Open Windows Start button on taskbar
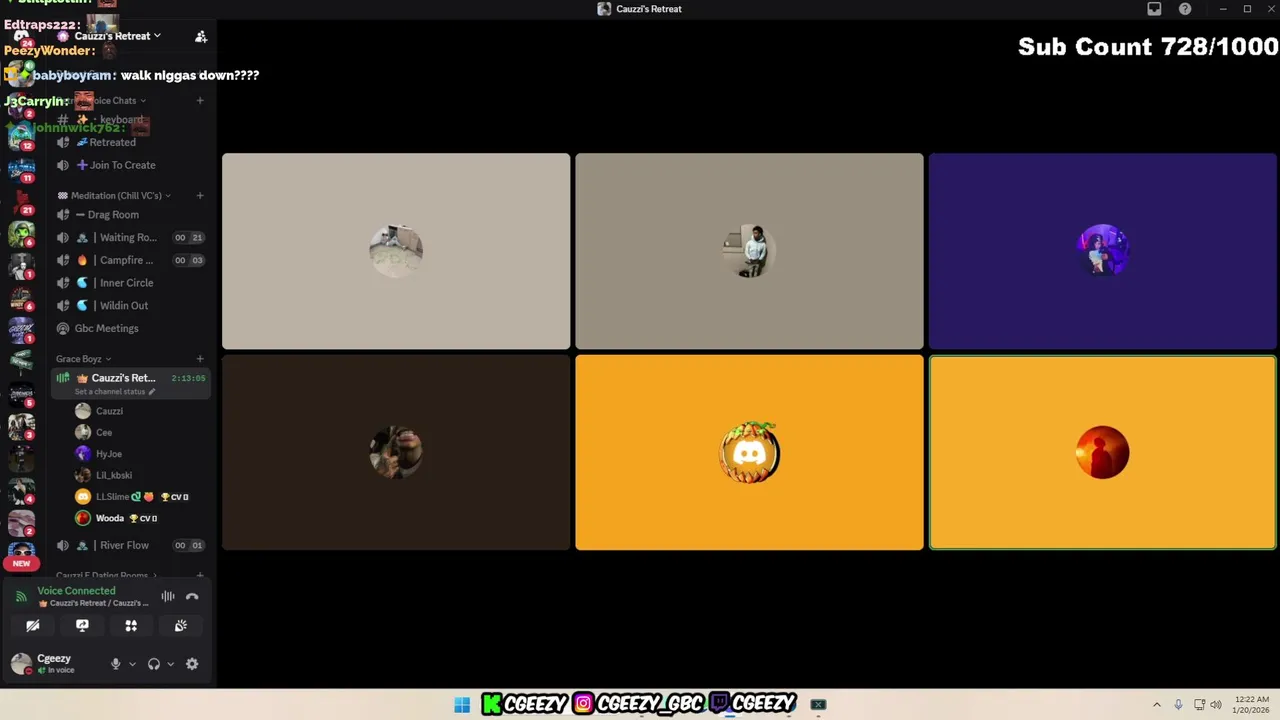1280x720 pixels. (x=462, y=704)
